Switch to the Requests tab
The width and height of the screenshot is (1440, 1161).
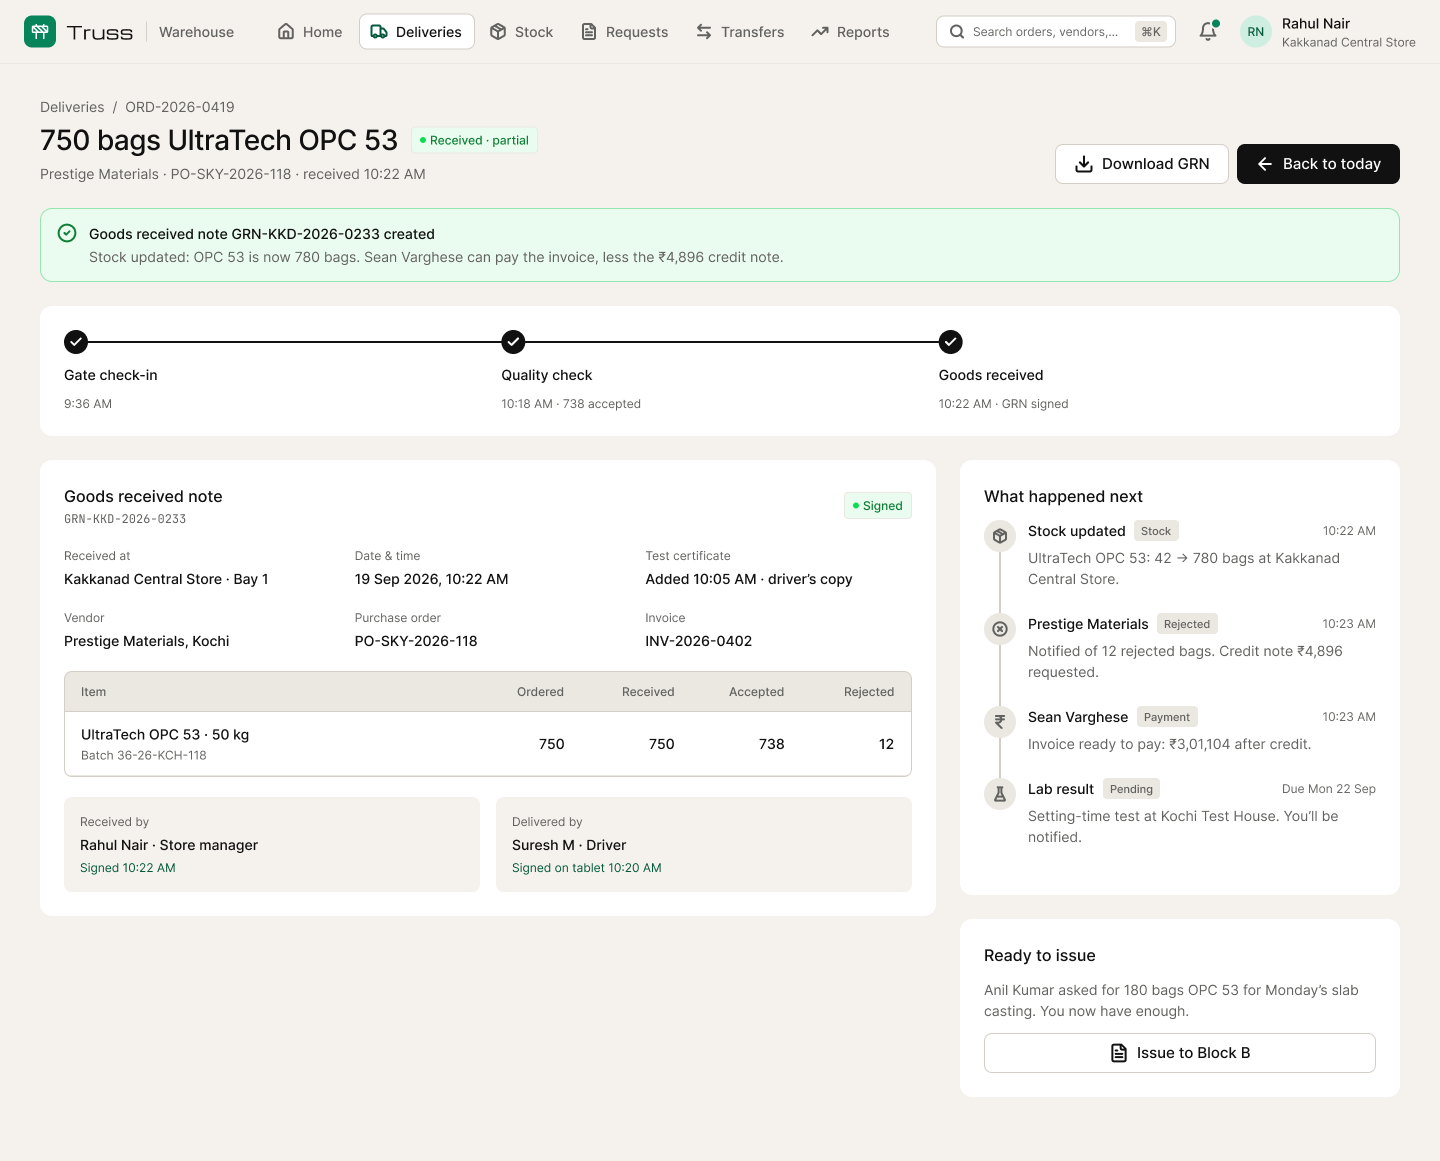625,32
